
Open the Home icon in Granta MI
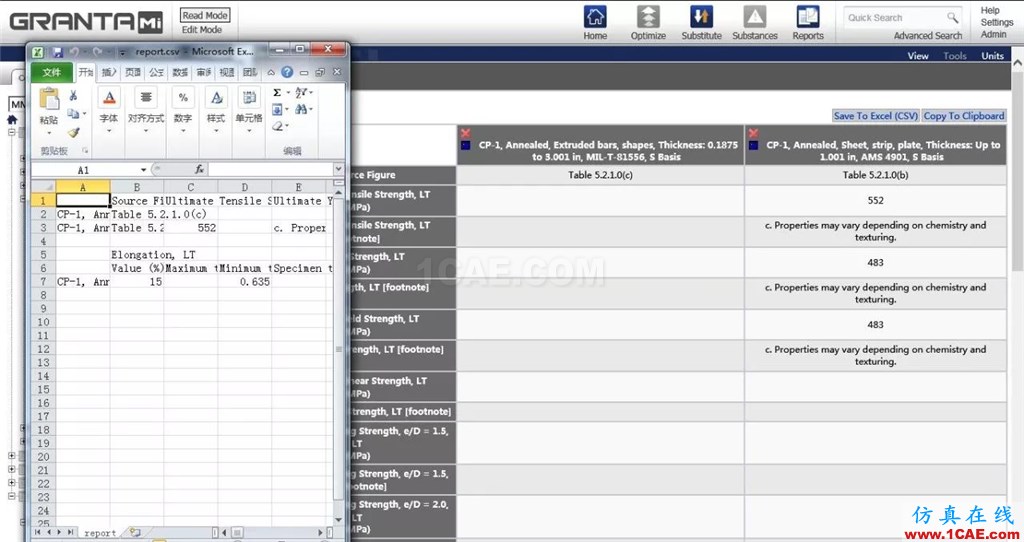(595, 17)
